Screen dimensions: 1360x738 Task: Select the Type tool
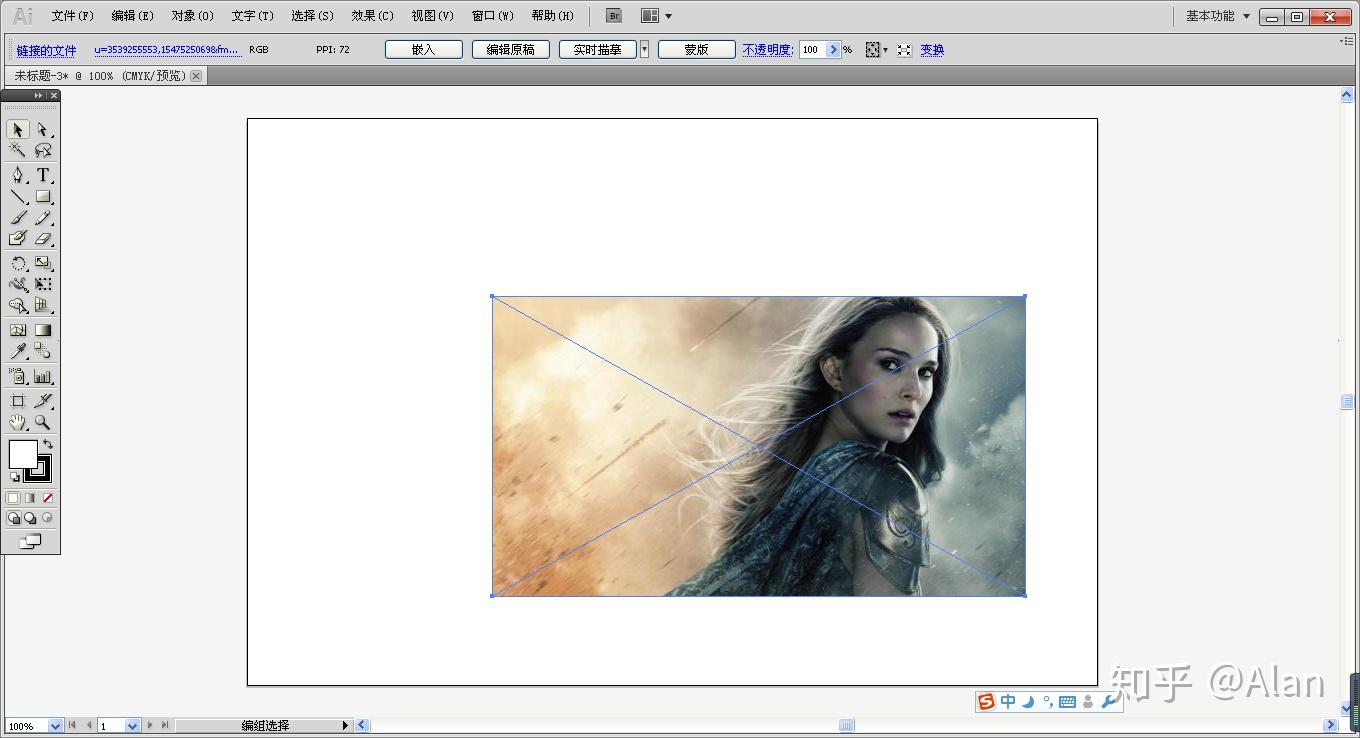pos(43,175)
